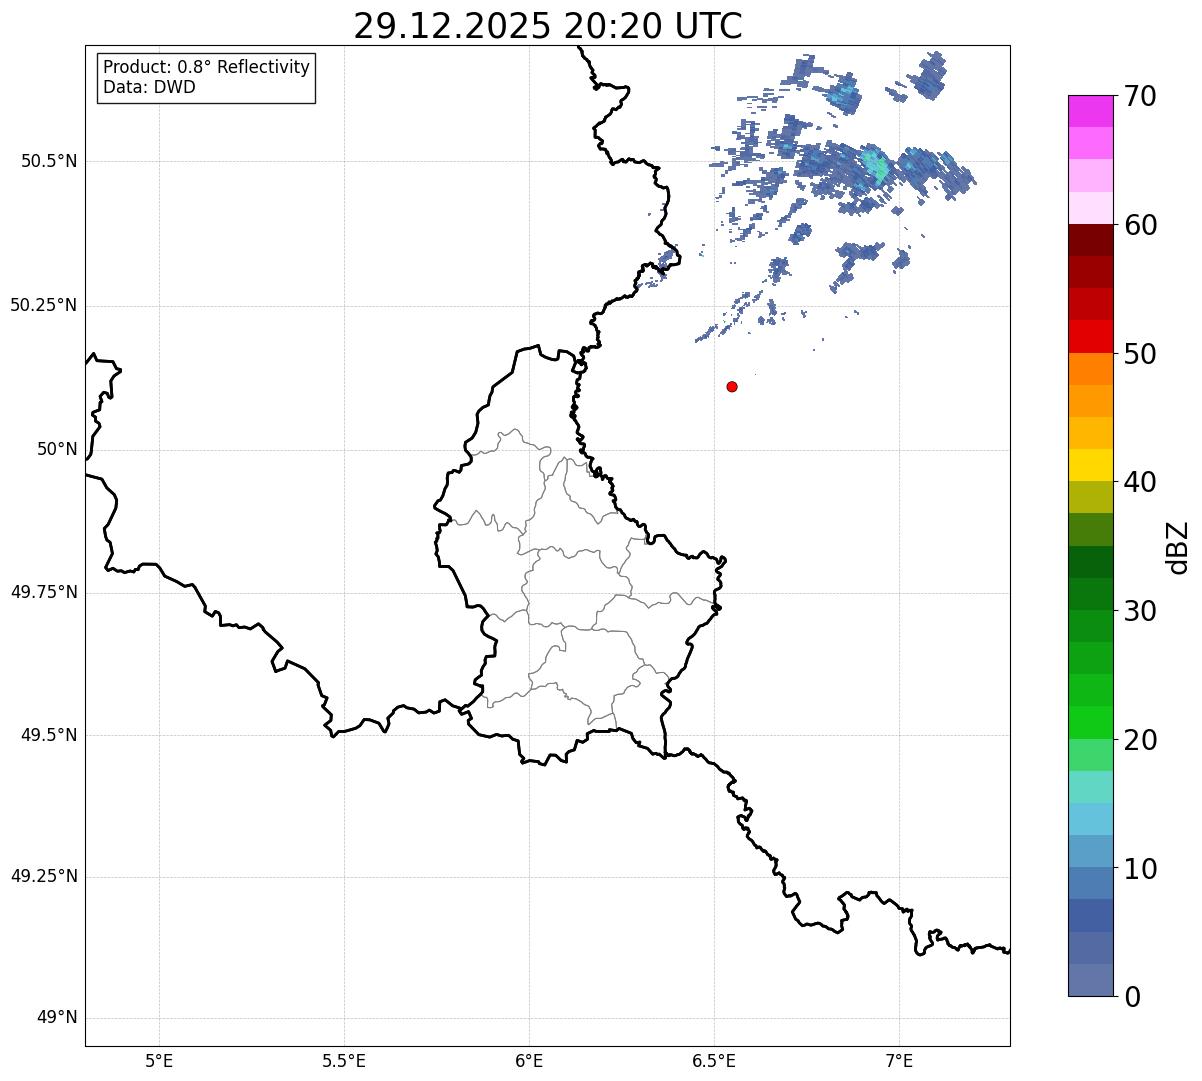Click the 7°E longitude label
The image size is (1202, 1081).
(x=899, y=1060)
